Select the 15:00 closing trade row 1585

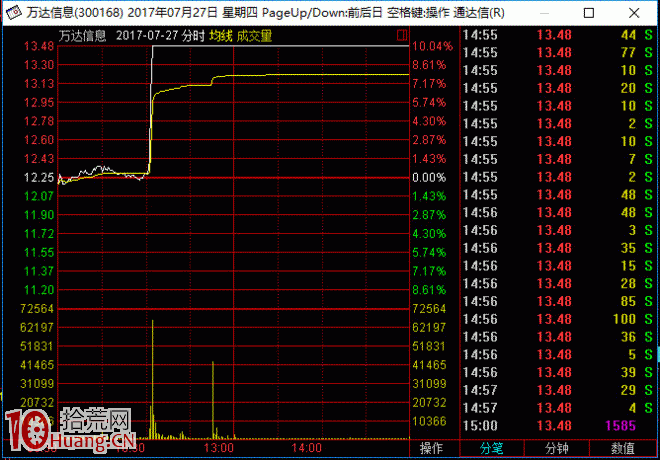pyautogui.click(x=558, y=425)
